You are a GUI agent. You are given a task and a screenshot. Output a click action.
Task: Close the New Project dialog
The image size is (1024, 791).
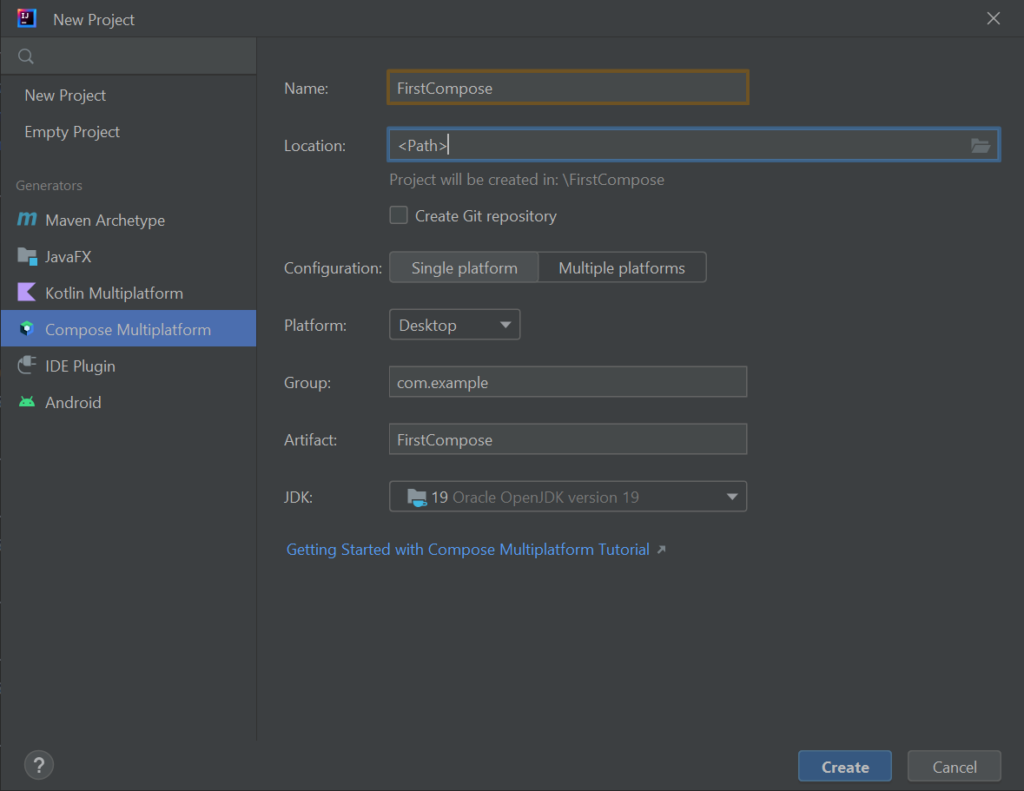[x=993, y=18]
